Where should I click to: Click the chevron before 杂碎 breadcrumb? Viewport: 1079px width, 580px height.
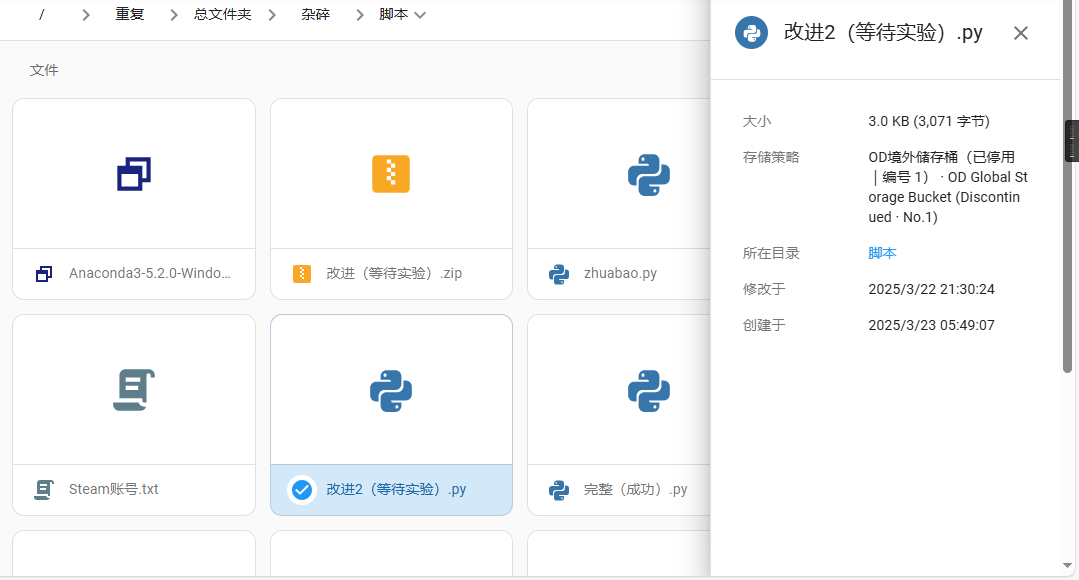(x=272, y=15)
